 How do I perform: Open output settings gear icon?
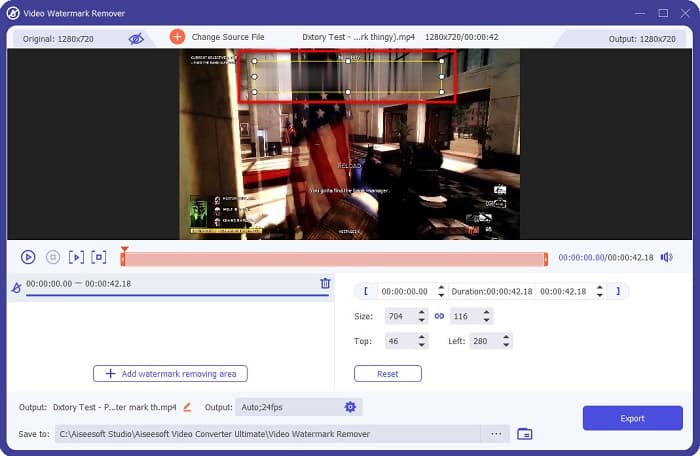[x=350, y=407]
